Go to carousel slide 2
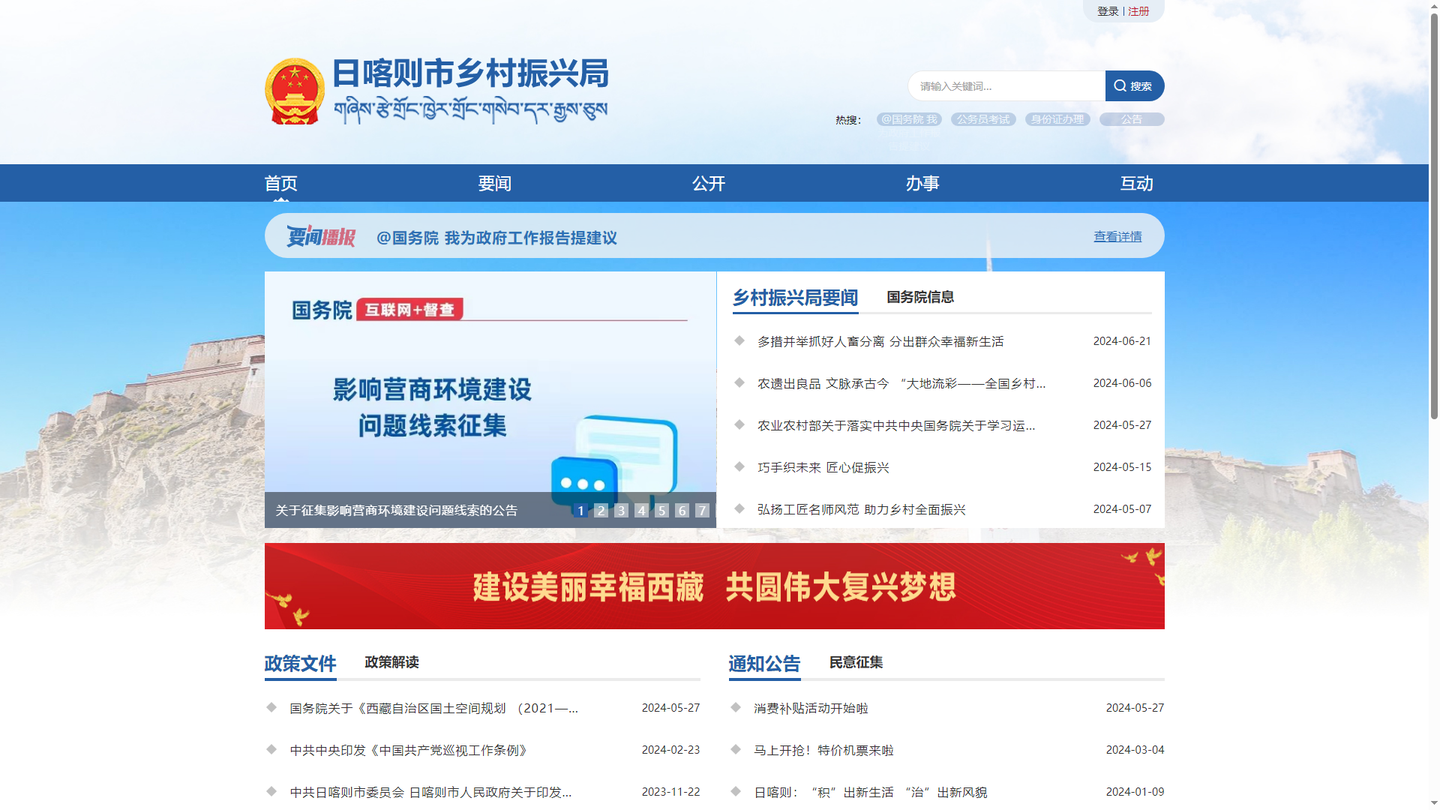Image resolution: width=1440 pixels, height=810 pixels. pos(601,510)
